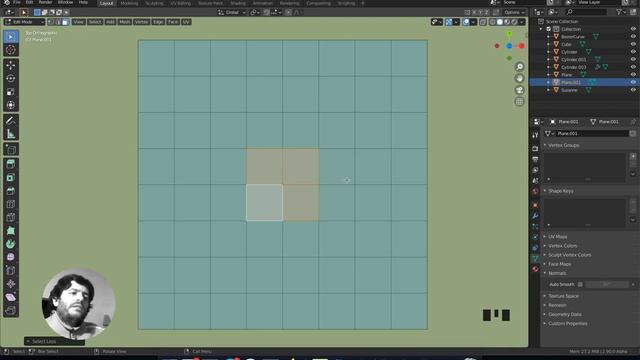
Task: Open the Tool properties tab
Action: (535, 135)
